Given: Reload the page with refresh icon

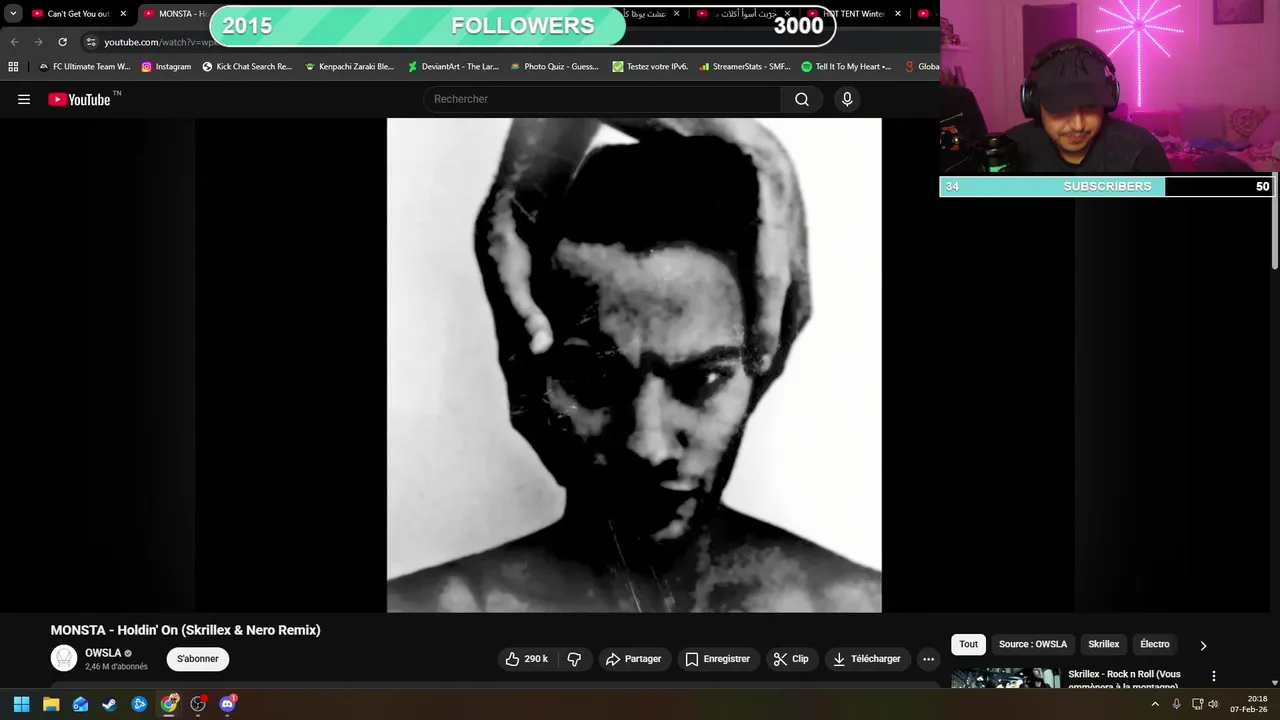Looking at the screenshot, I should click(x=62, y=42).
